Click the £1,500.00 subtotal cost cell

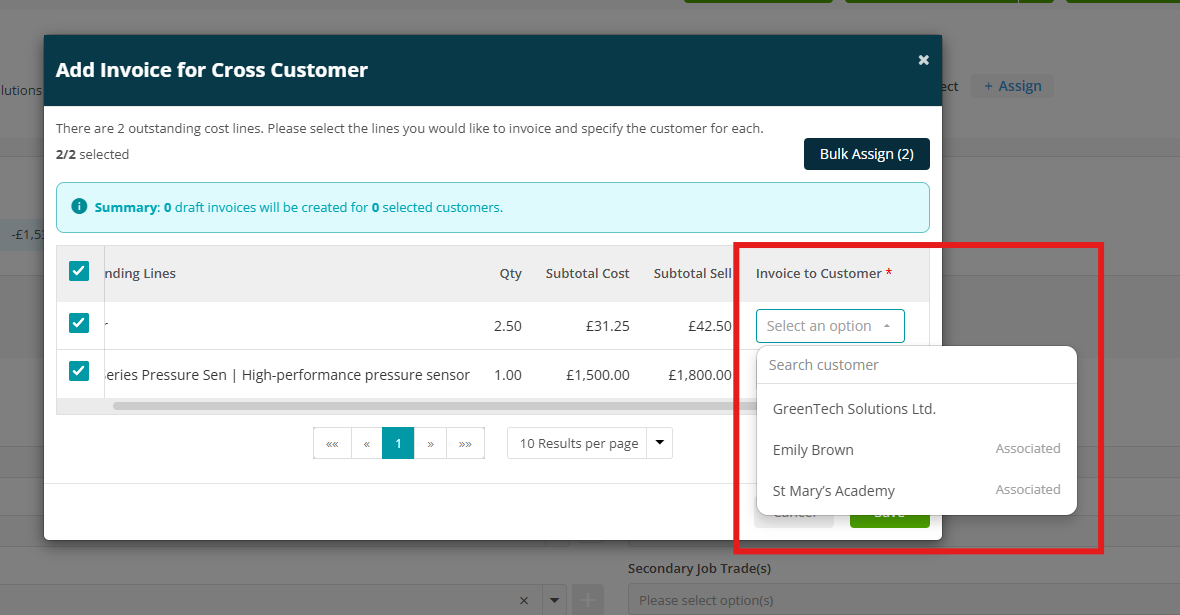[598, 375]
